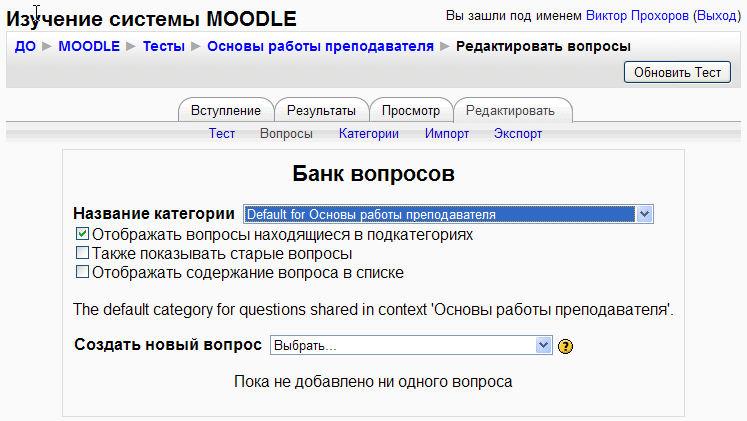Open the Результаты tab

[321, 110]
